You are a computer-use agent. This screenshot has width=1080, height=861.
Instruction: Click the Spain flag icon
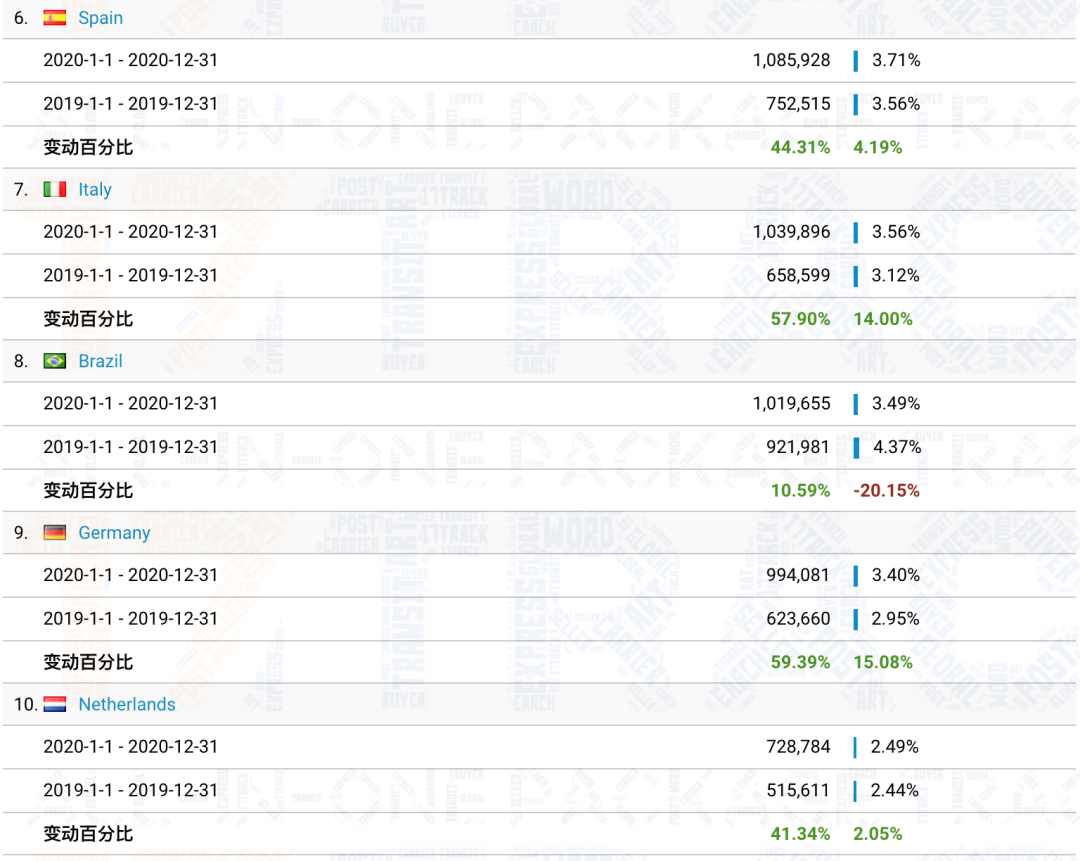55,18
